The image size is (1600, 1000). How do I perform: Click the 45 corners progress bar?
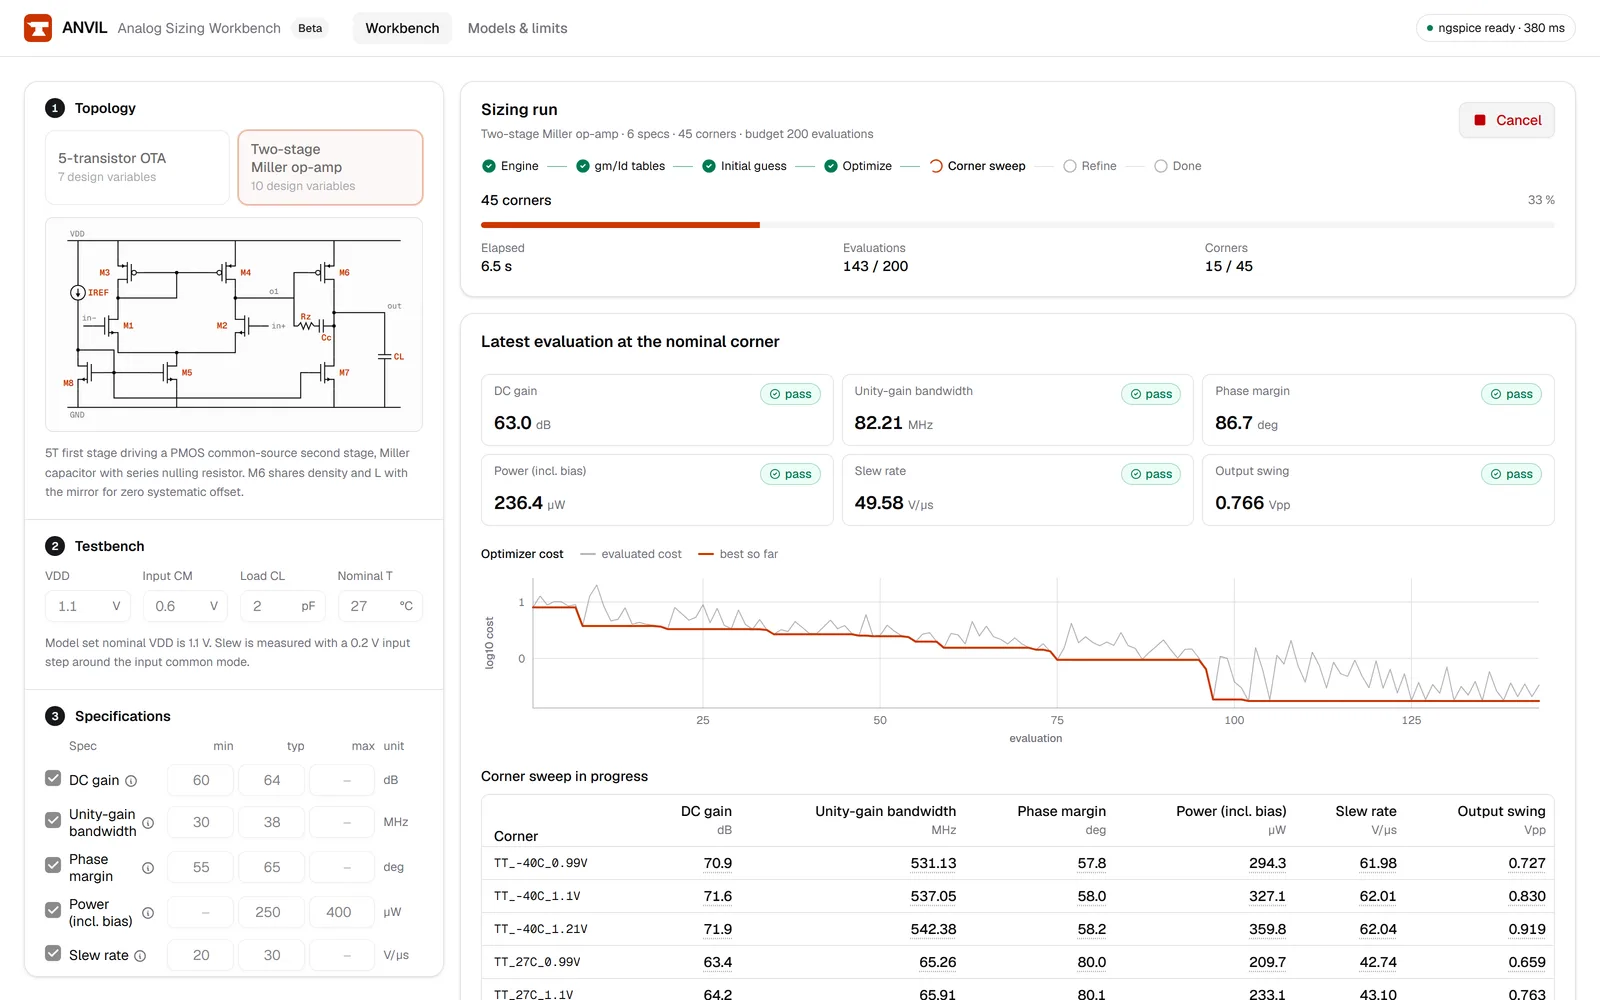(x=1017, y=225)
